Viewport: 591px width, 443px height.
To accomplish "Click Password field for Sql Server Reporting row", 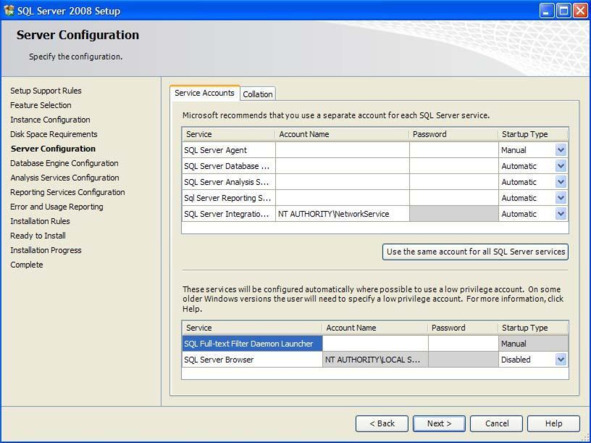I will pos(454,198).
